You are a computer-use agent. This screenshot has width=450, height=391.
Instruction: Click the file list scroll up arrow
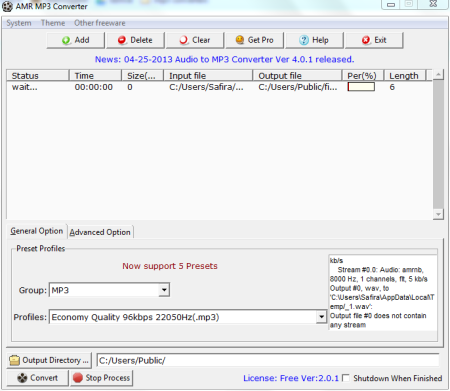pyautogui.click(x=438, y=74)
